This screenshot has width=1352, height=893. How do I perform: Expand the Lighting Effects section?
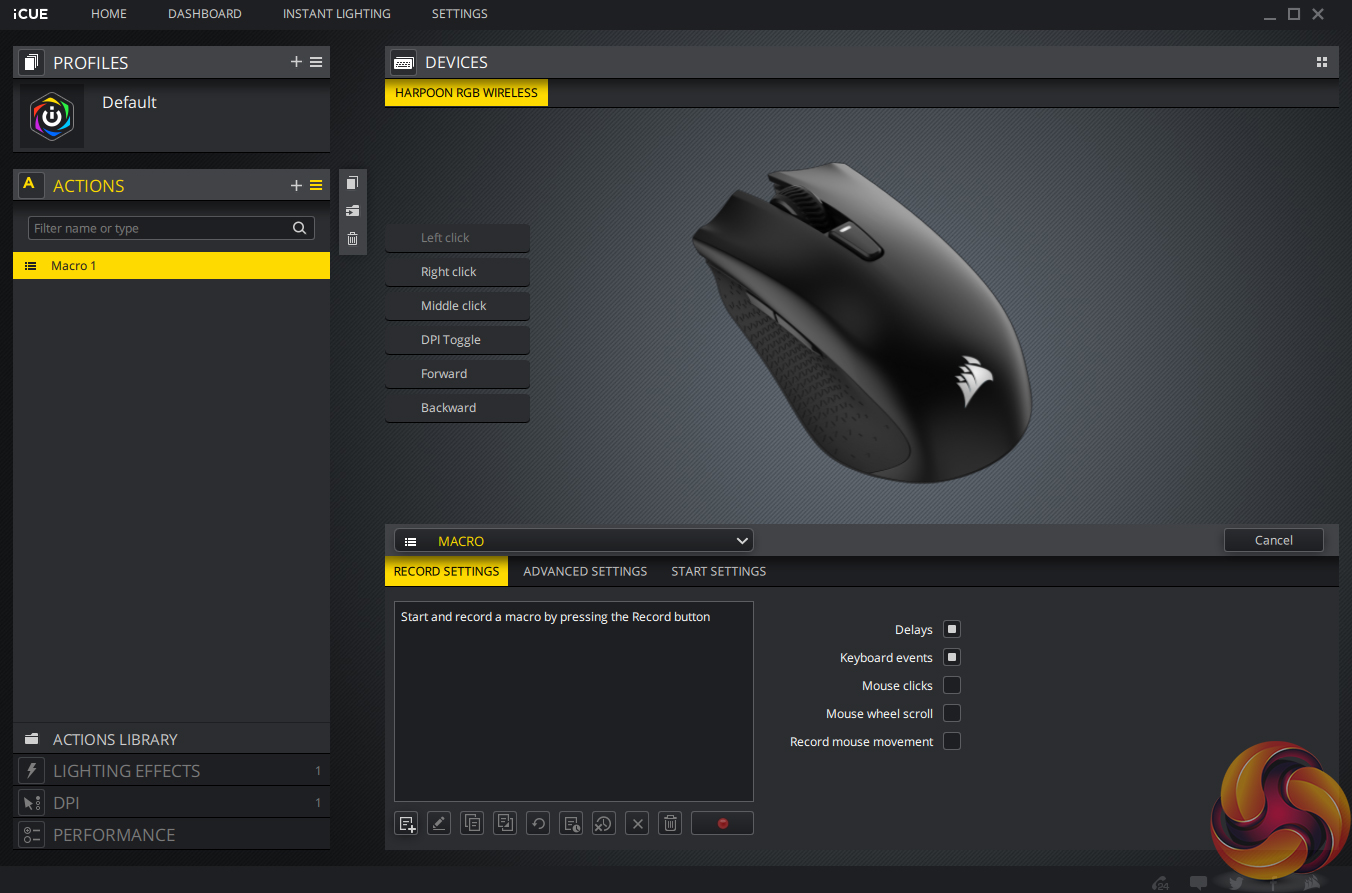171,771
